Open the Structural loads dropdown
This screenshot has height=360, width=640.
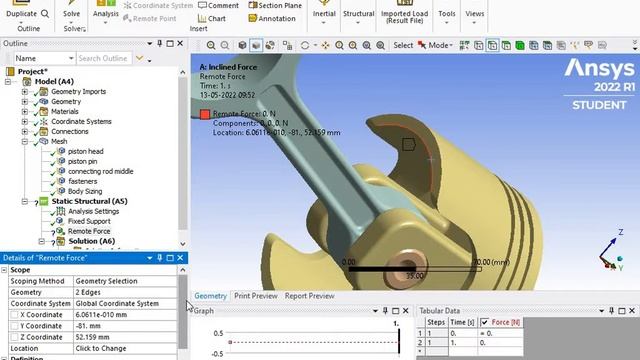pos(358,13)
